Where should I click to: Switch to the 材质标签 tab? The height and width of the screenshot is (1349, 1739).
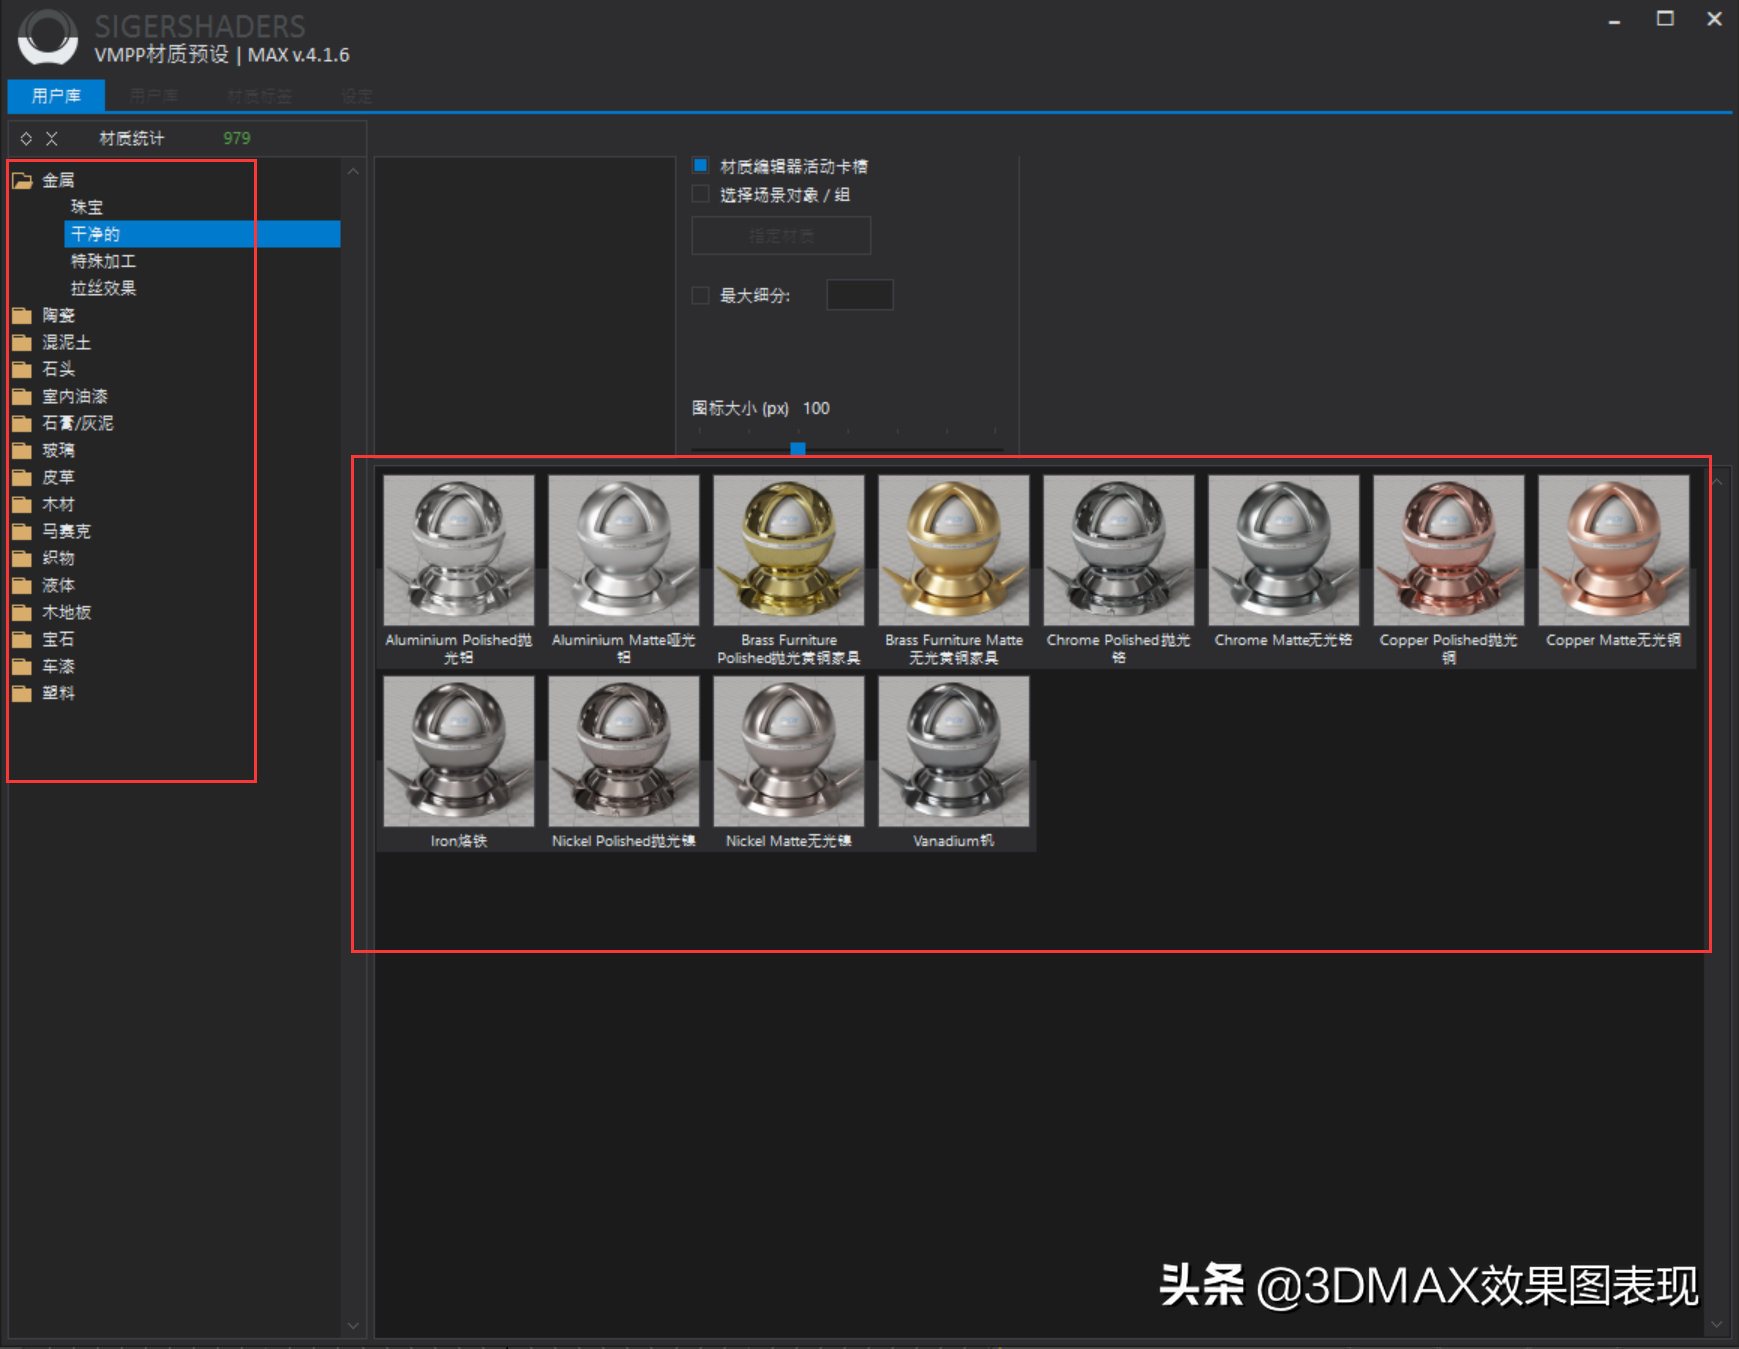259,95
